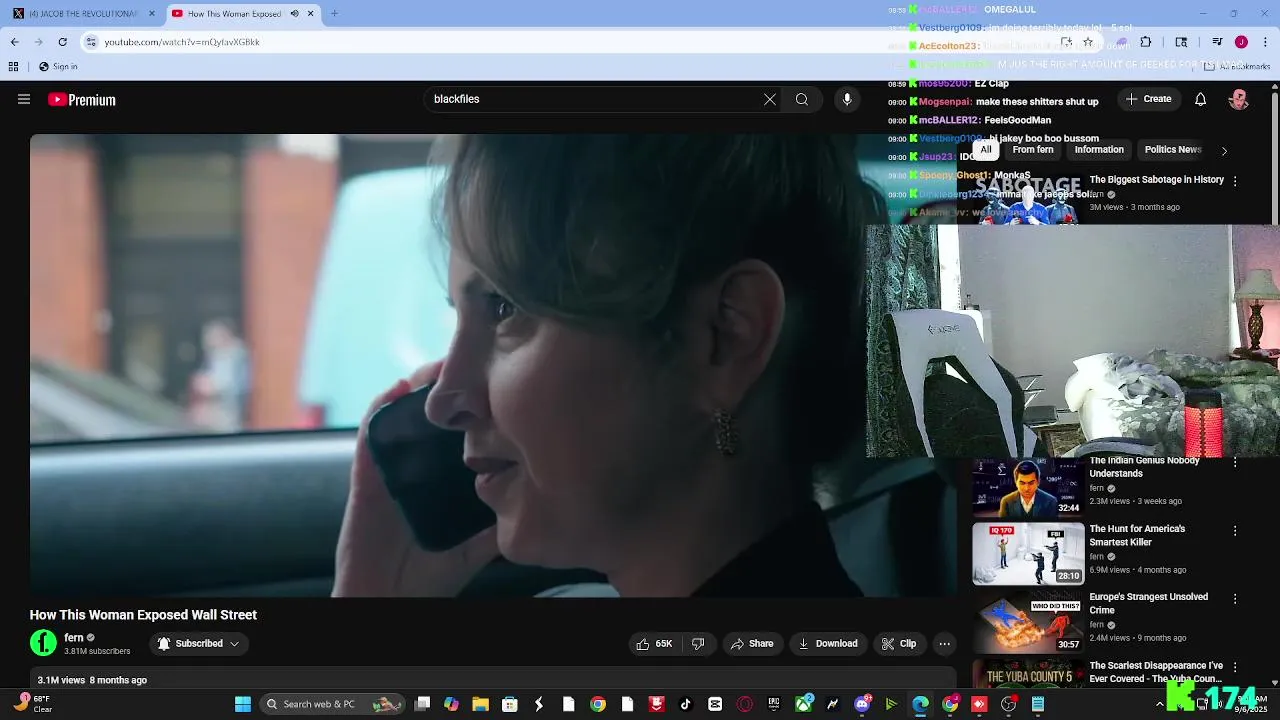The image size is (1280, 720).
Task: Open options for Scariest Disappearance video
Action: pyautogui.click(x=1235, y=667)
